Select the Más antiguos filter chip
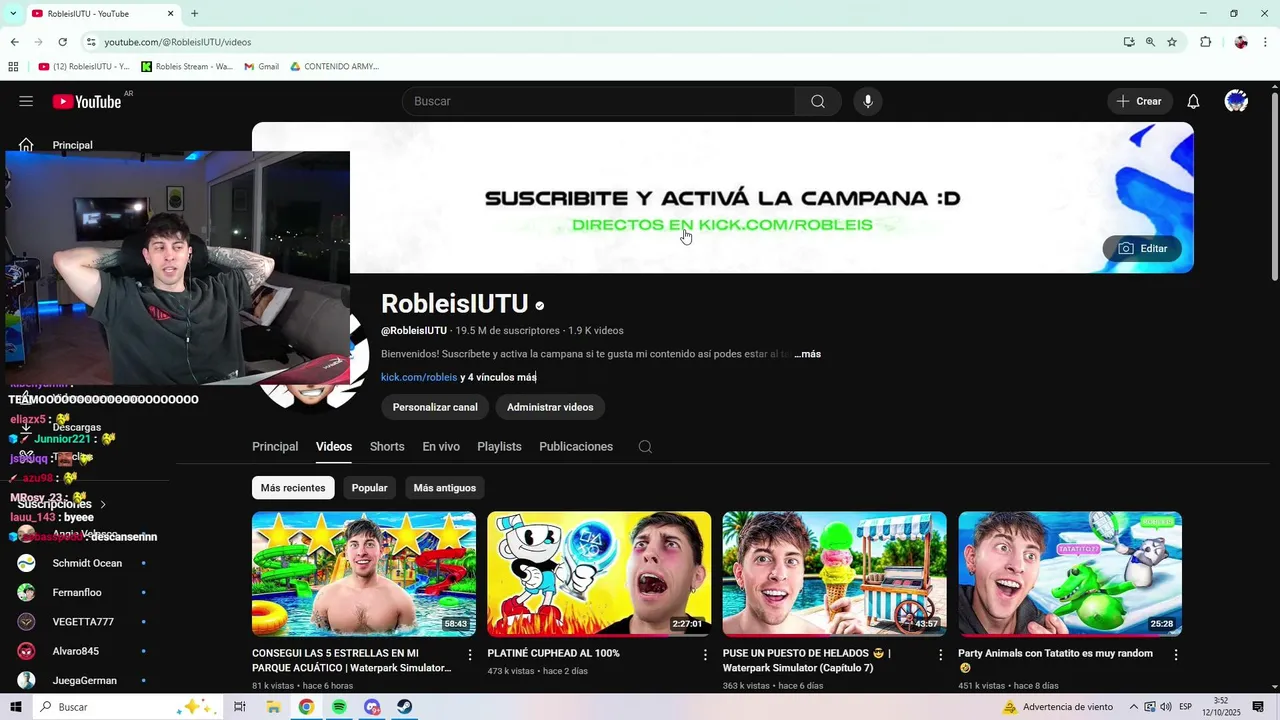Image resolution: width=1280 pixels, height=720 pixels. click(445, 488)
